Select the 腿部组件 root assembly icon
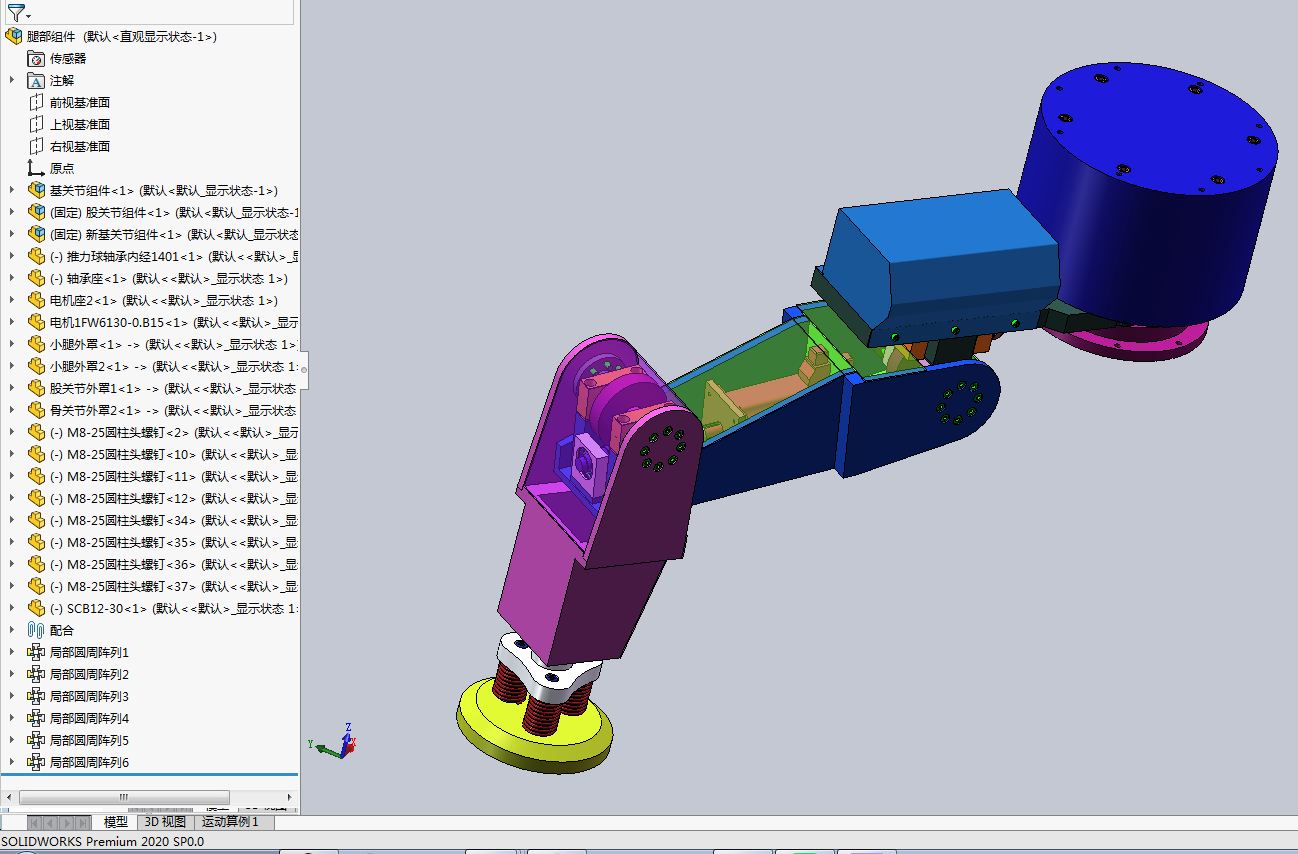This screenshot has width=1298, height=854. click(x=14, y=36)
